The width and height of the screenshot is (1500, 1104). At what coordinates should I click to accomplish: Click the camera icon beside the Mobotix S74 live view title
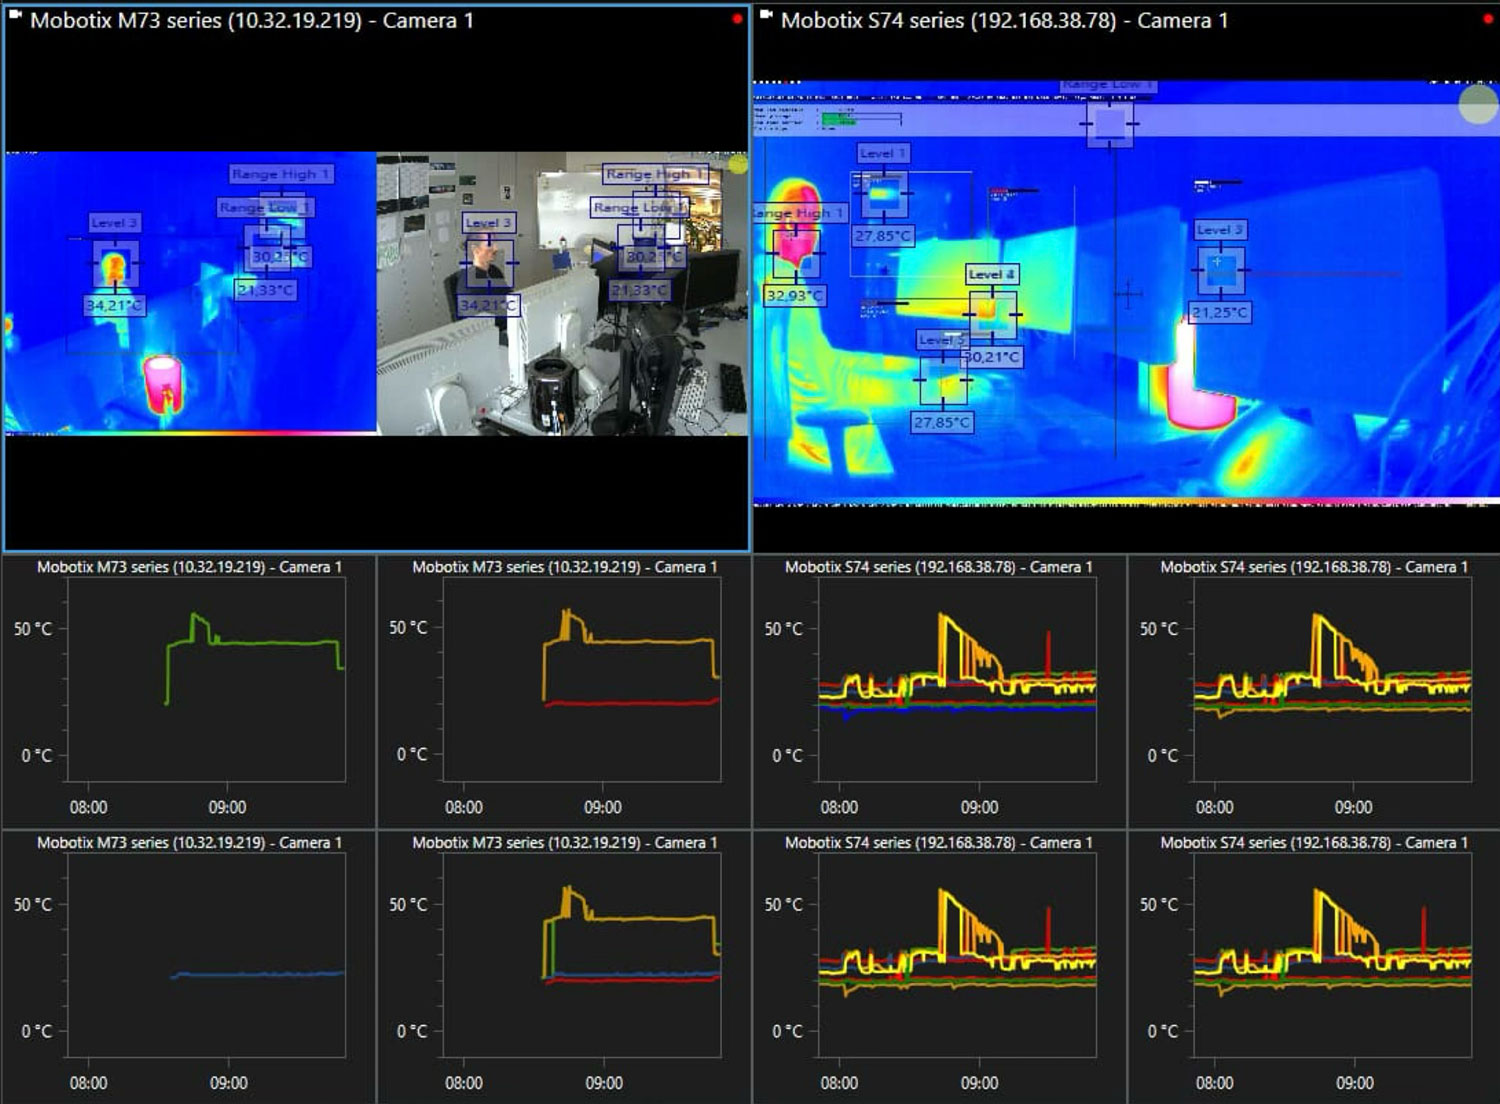click(x=766, y=16)
